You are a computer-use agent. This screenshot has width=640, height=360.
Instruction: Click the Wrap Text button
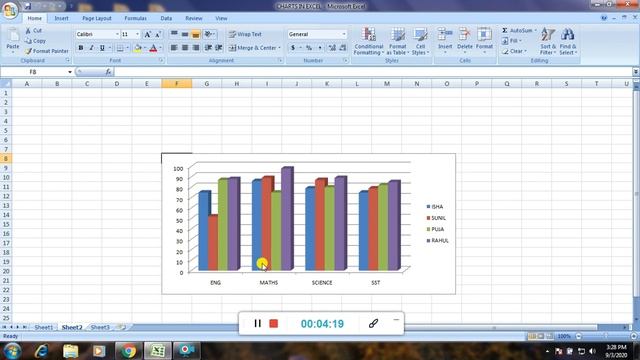click(245, 34)
